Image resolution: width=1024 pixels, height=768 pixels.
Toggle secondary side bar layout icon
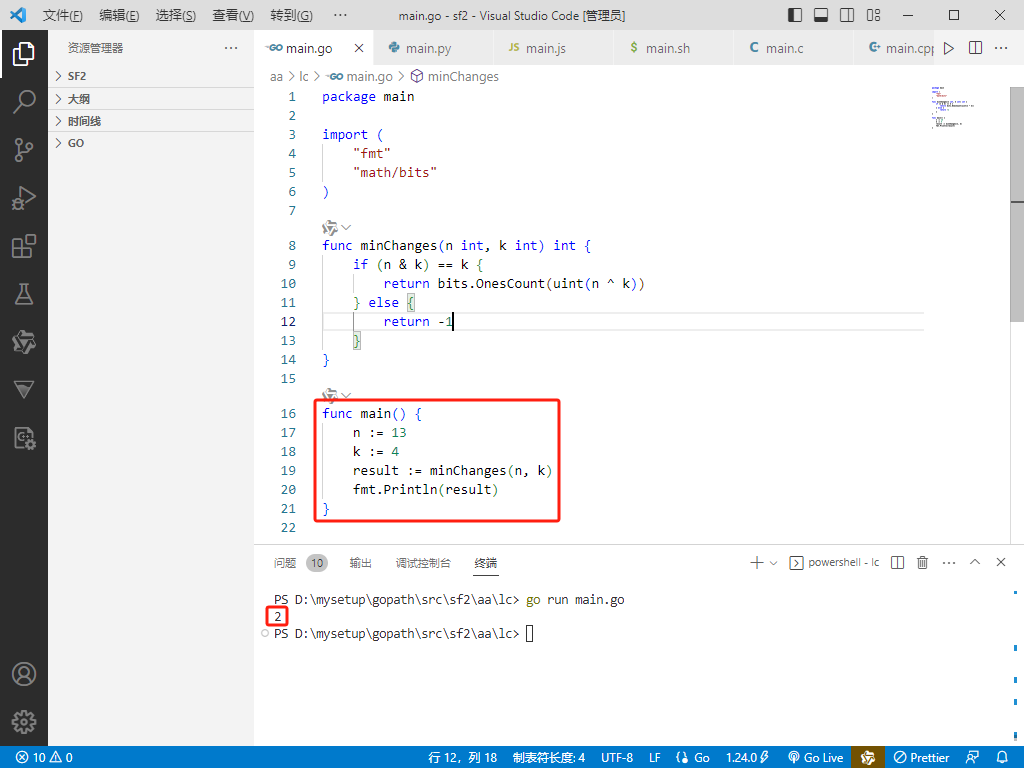[847, 15]
